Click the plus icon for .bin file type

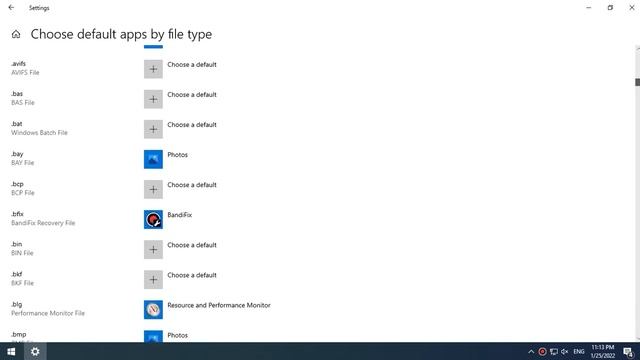pos(153,249)
